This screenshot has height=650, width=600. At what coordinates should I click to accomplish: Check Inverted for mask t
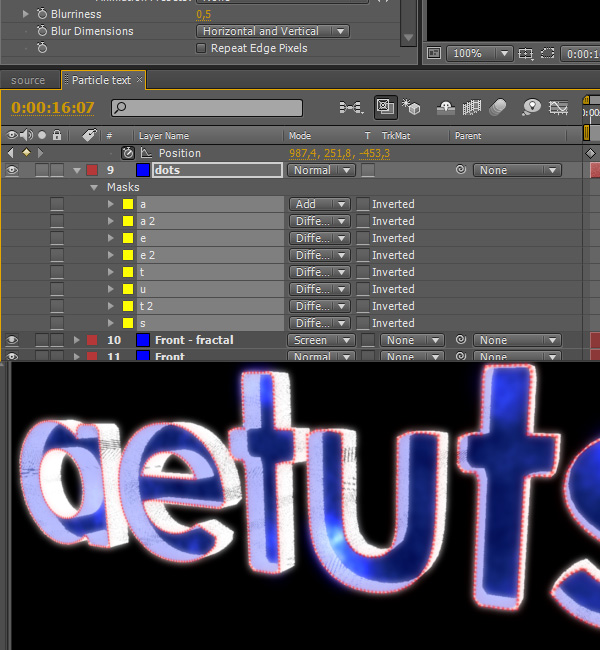coord(363,272)
